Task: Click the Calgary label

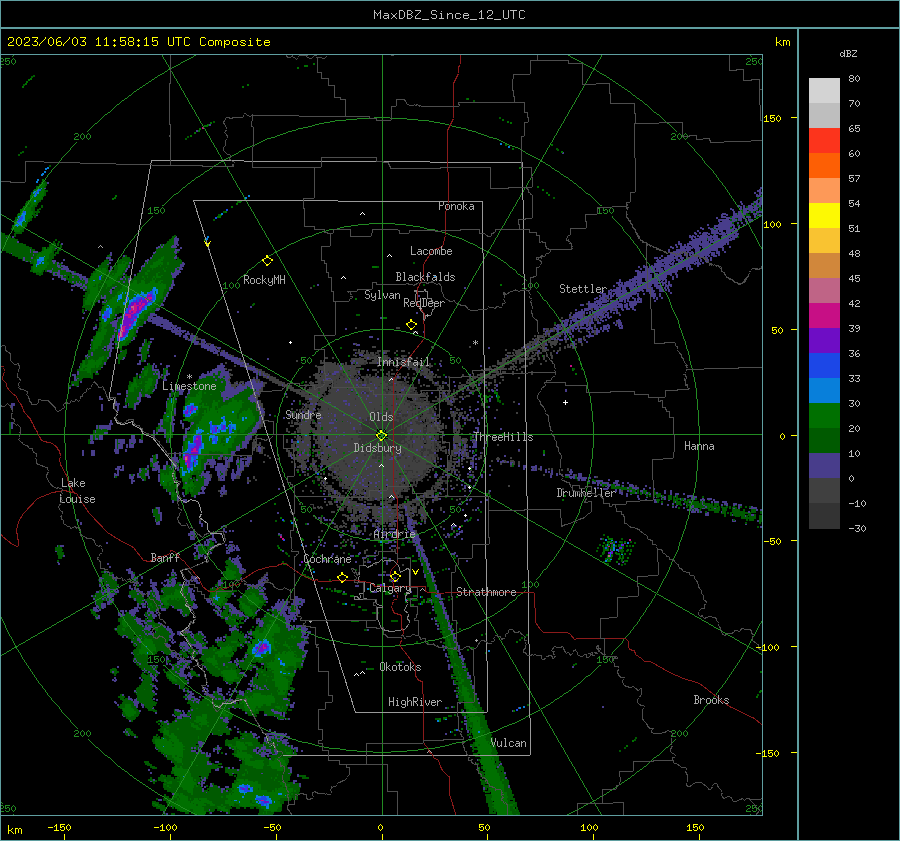Action: click(x=390, y=588)
